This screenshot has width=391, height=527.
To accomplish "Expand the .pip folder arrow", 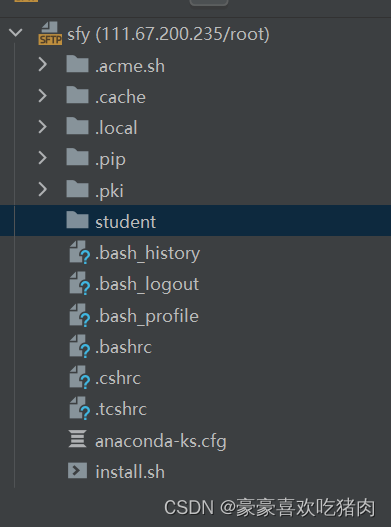I will 42,158.
